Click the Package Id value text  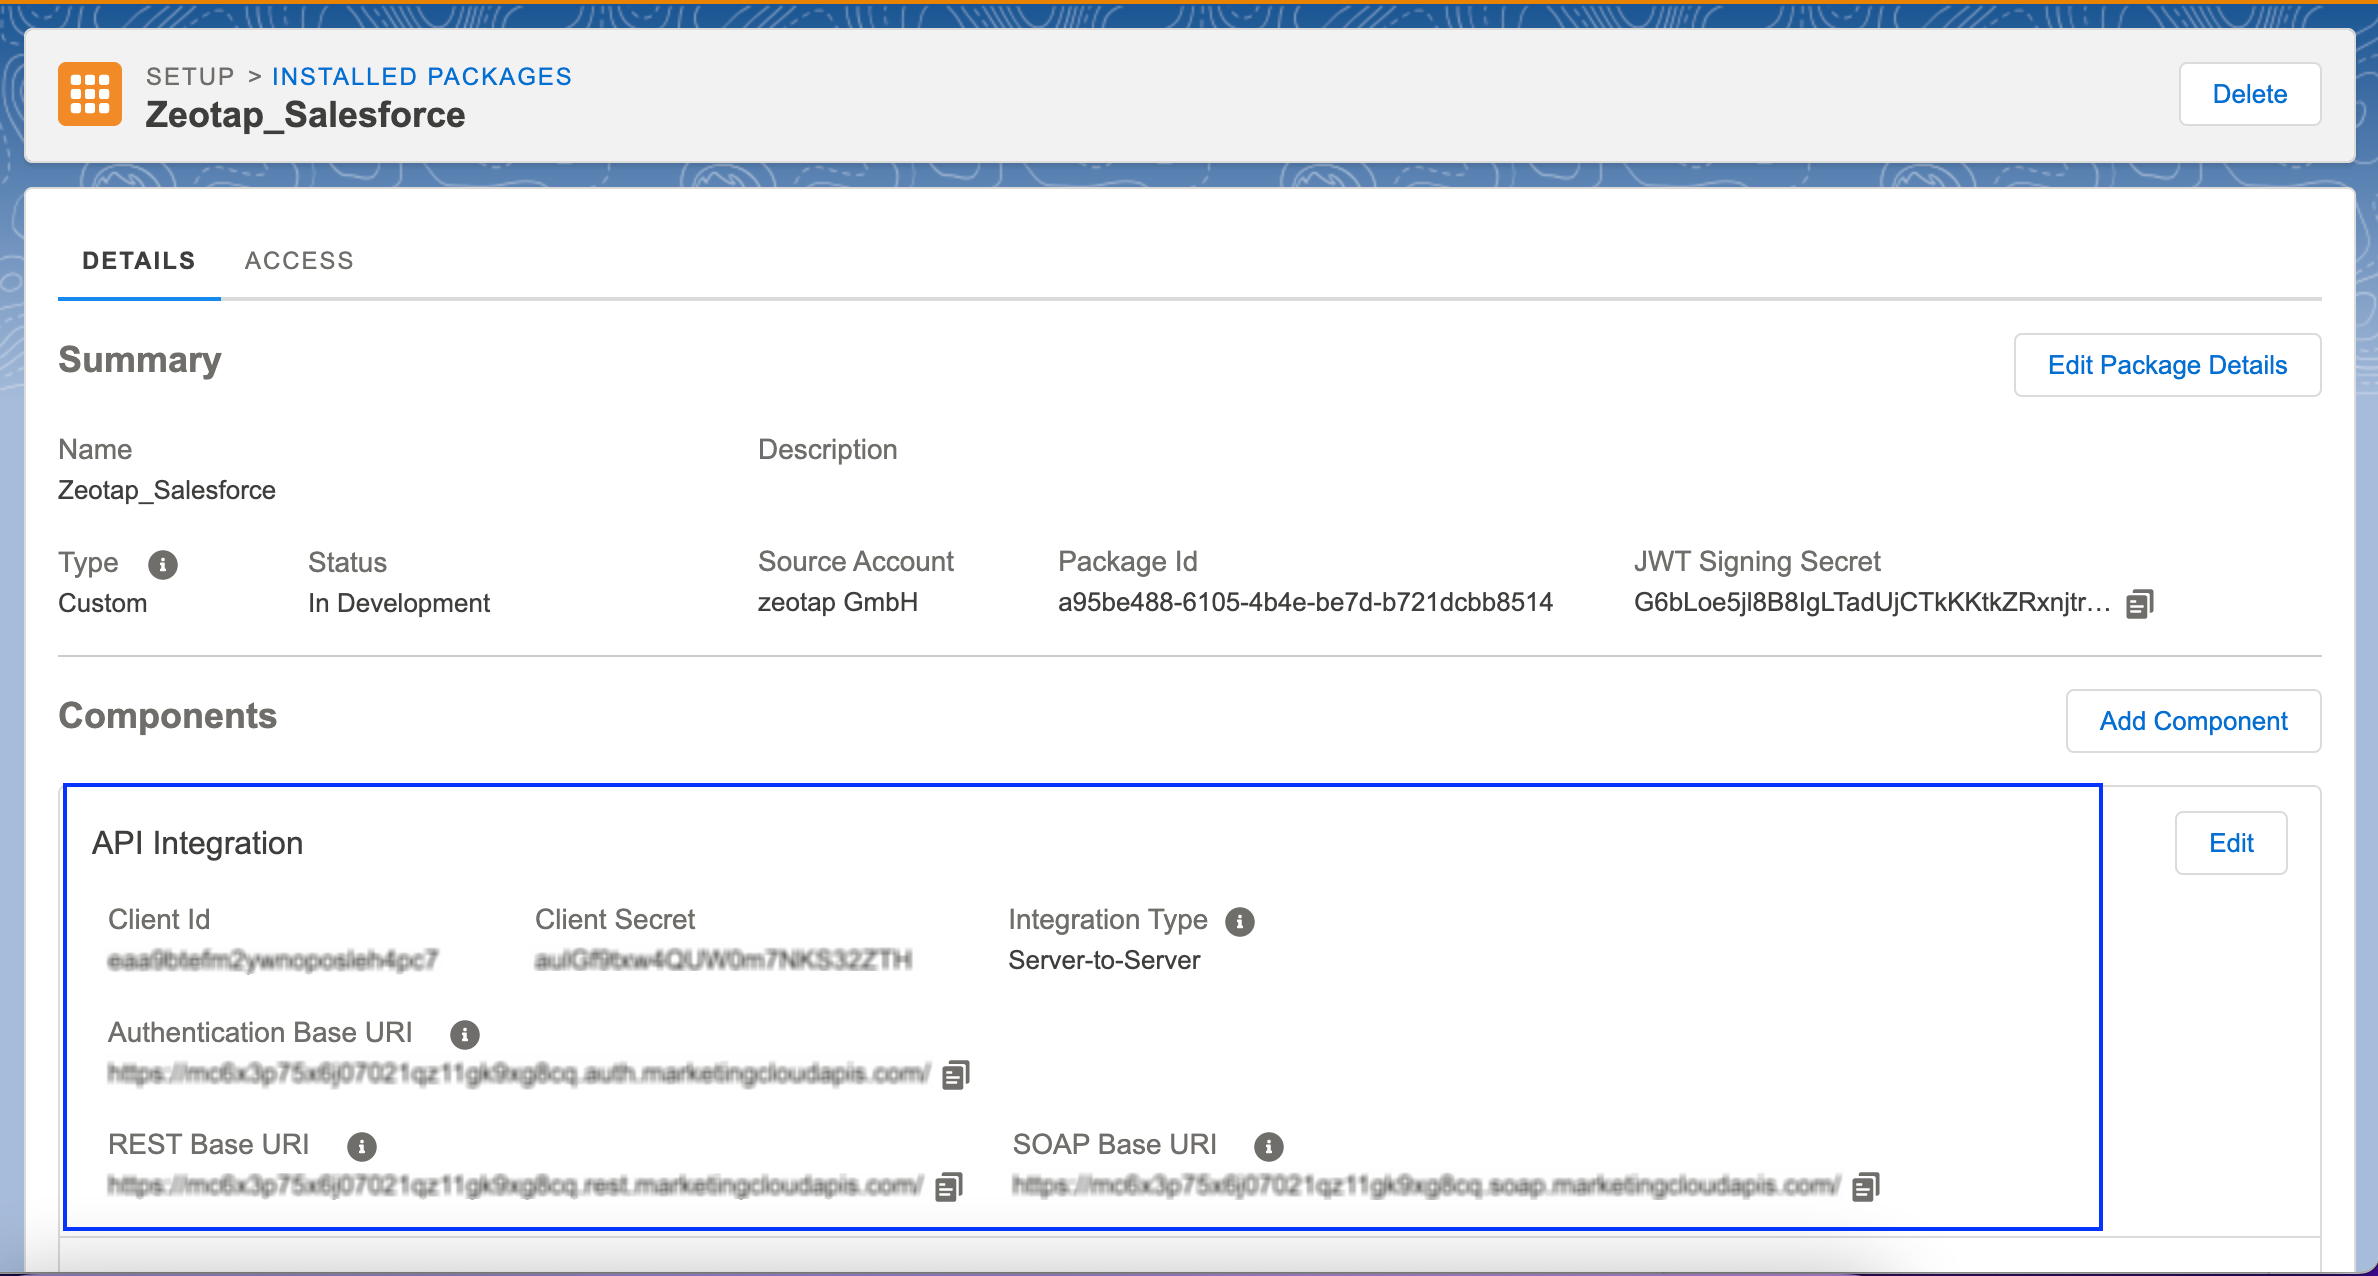click(1304, 603)
